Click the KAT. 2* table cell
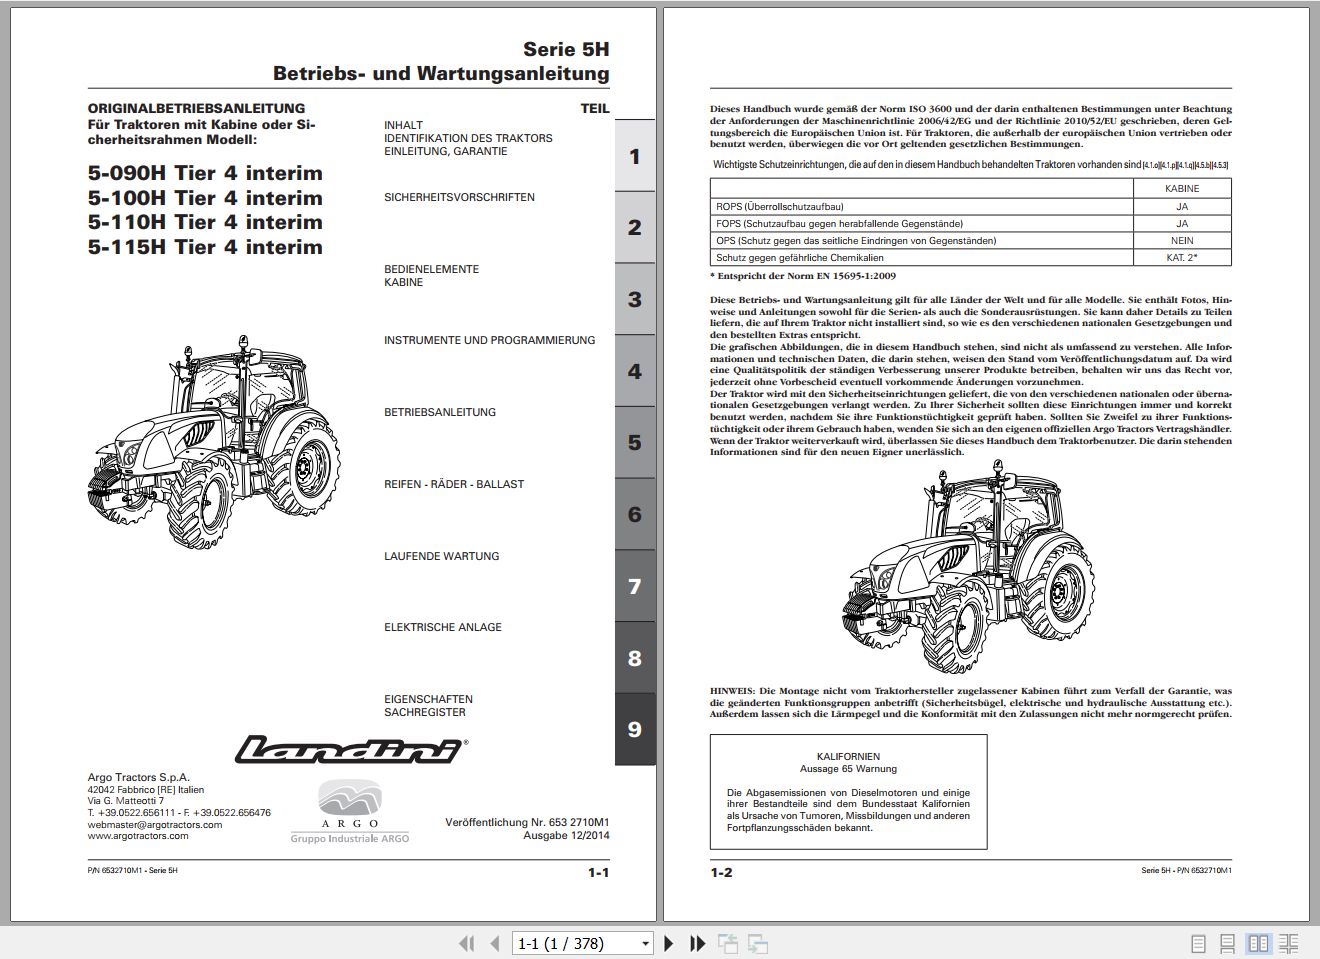Screen dimensions: 1320x959 tap(1182, 258)
